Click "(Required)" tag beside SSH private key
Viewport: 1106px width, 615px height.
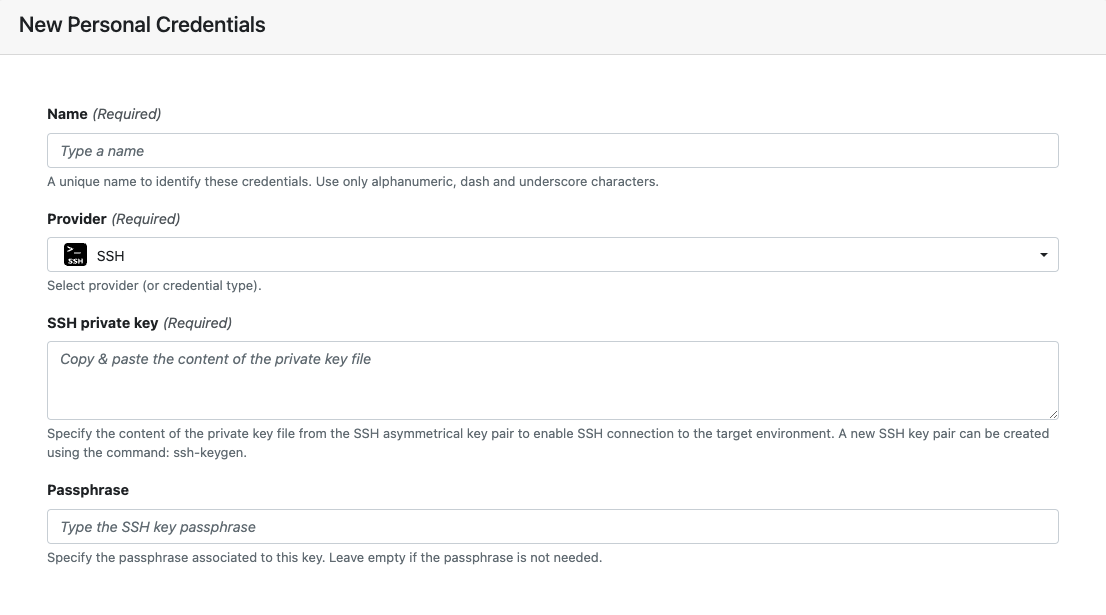click(198, 323)
